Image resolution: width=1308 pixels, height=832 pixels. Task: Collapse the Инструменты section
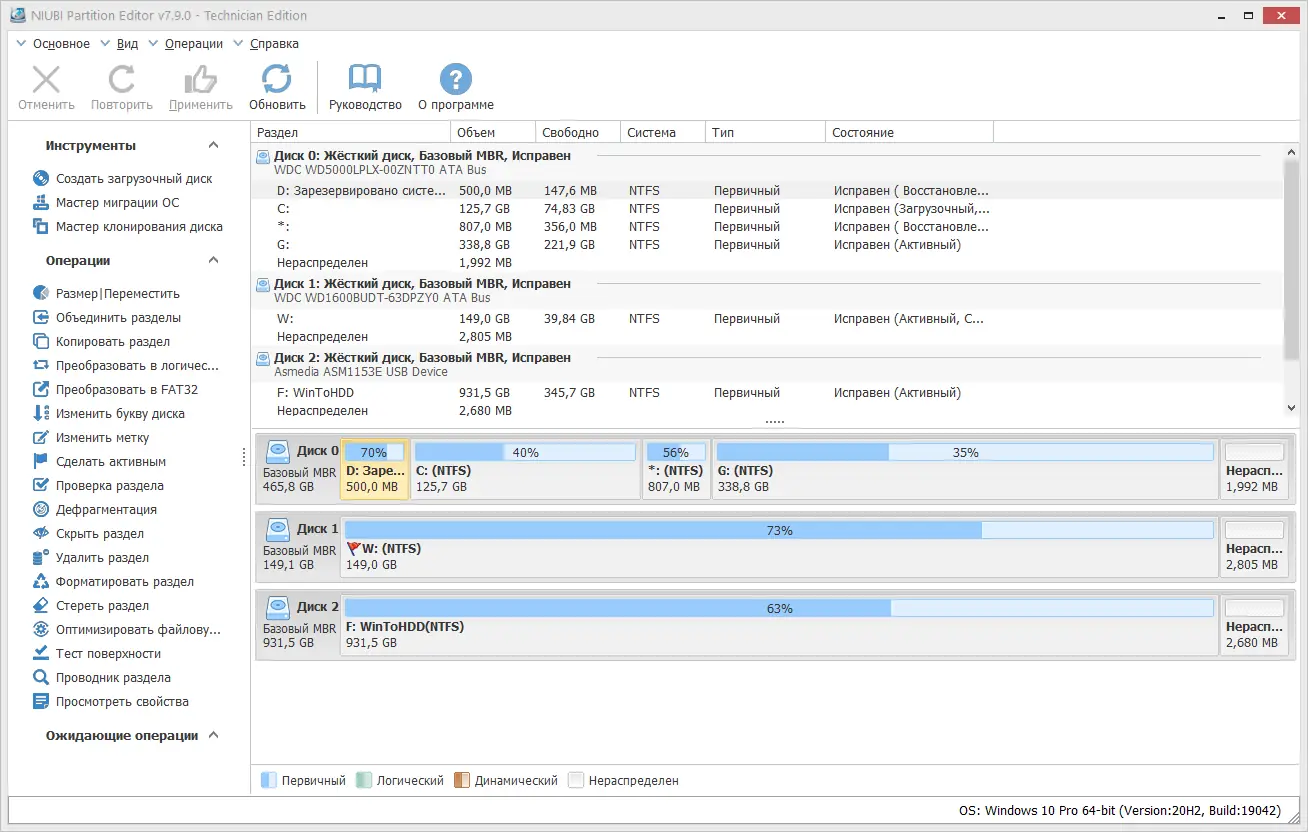[212, 145]
